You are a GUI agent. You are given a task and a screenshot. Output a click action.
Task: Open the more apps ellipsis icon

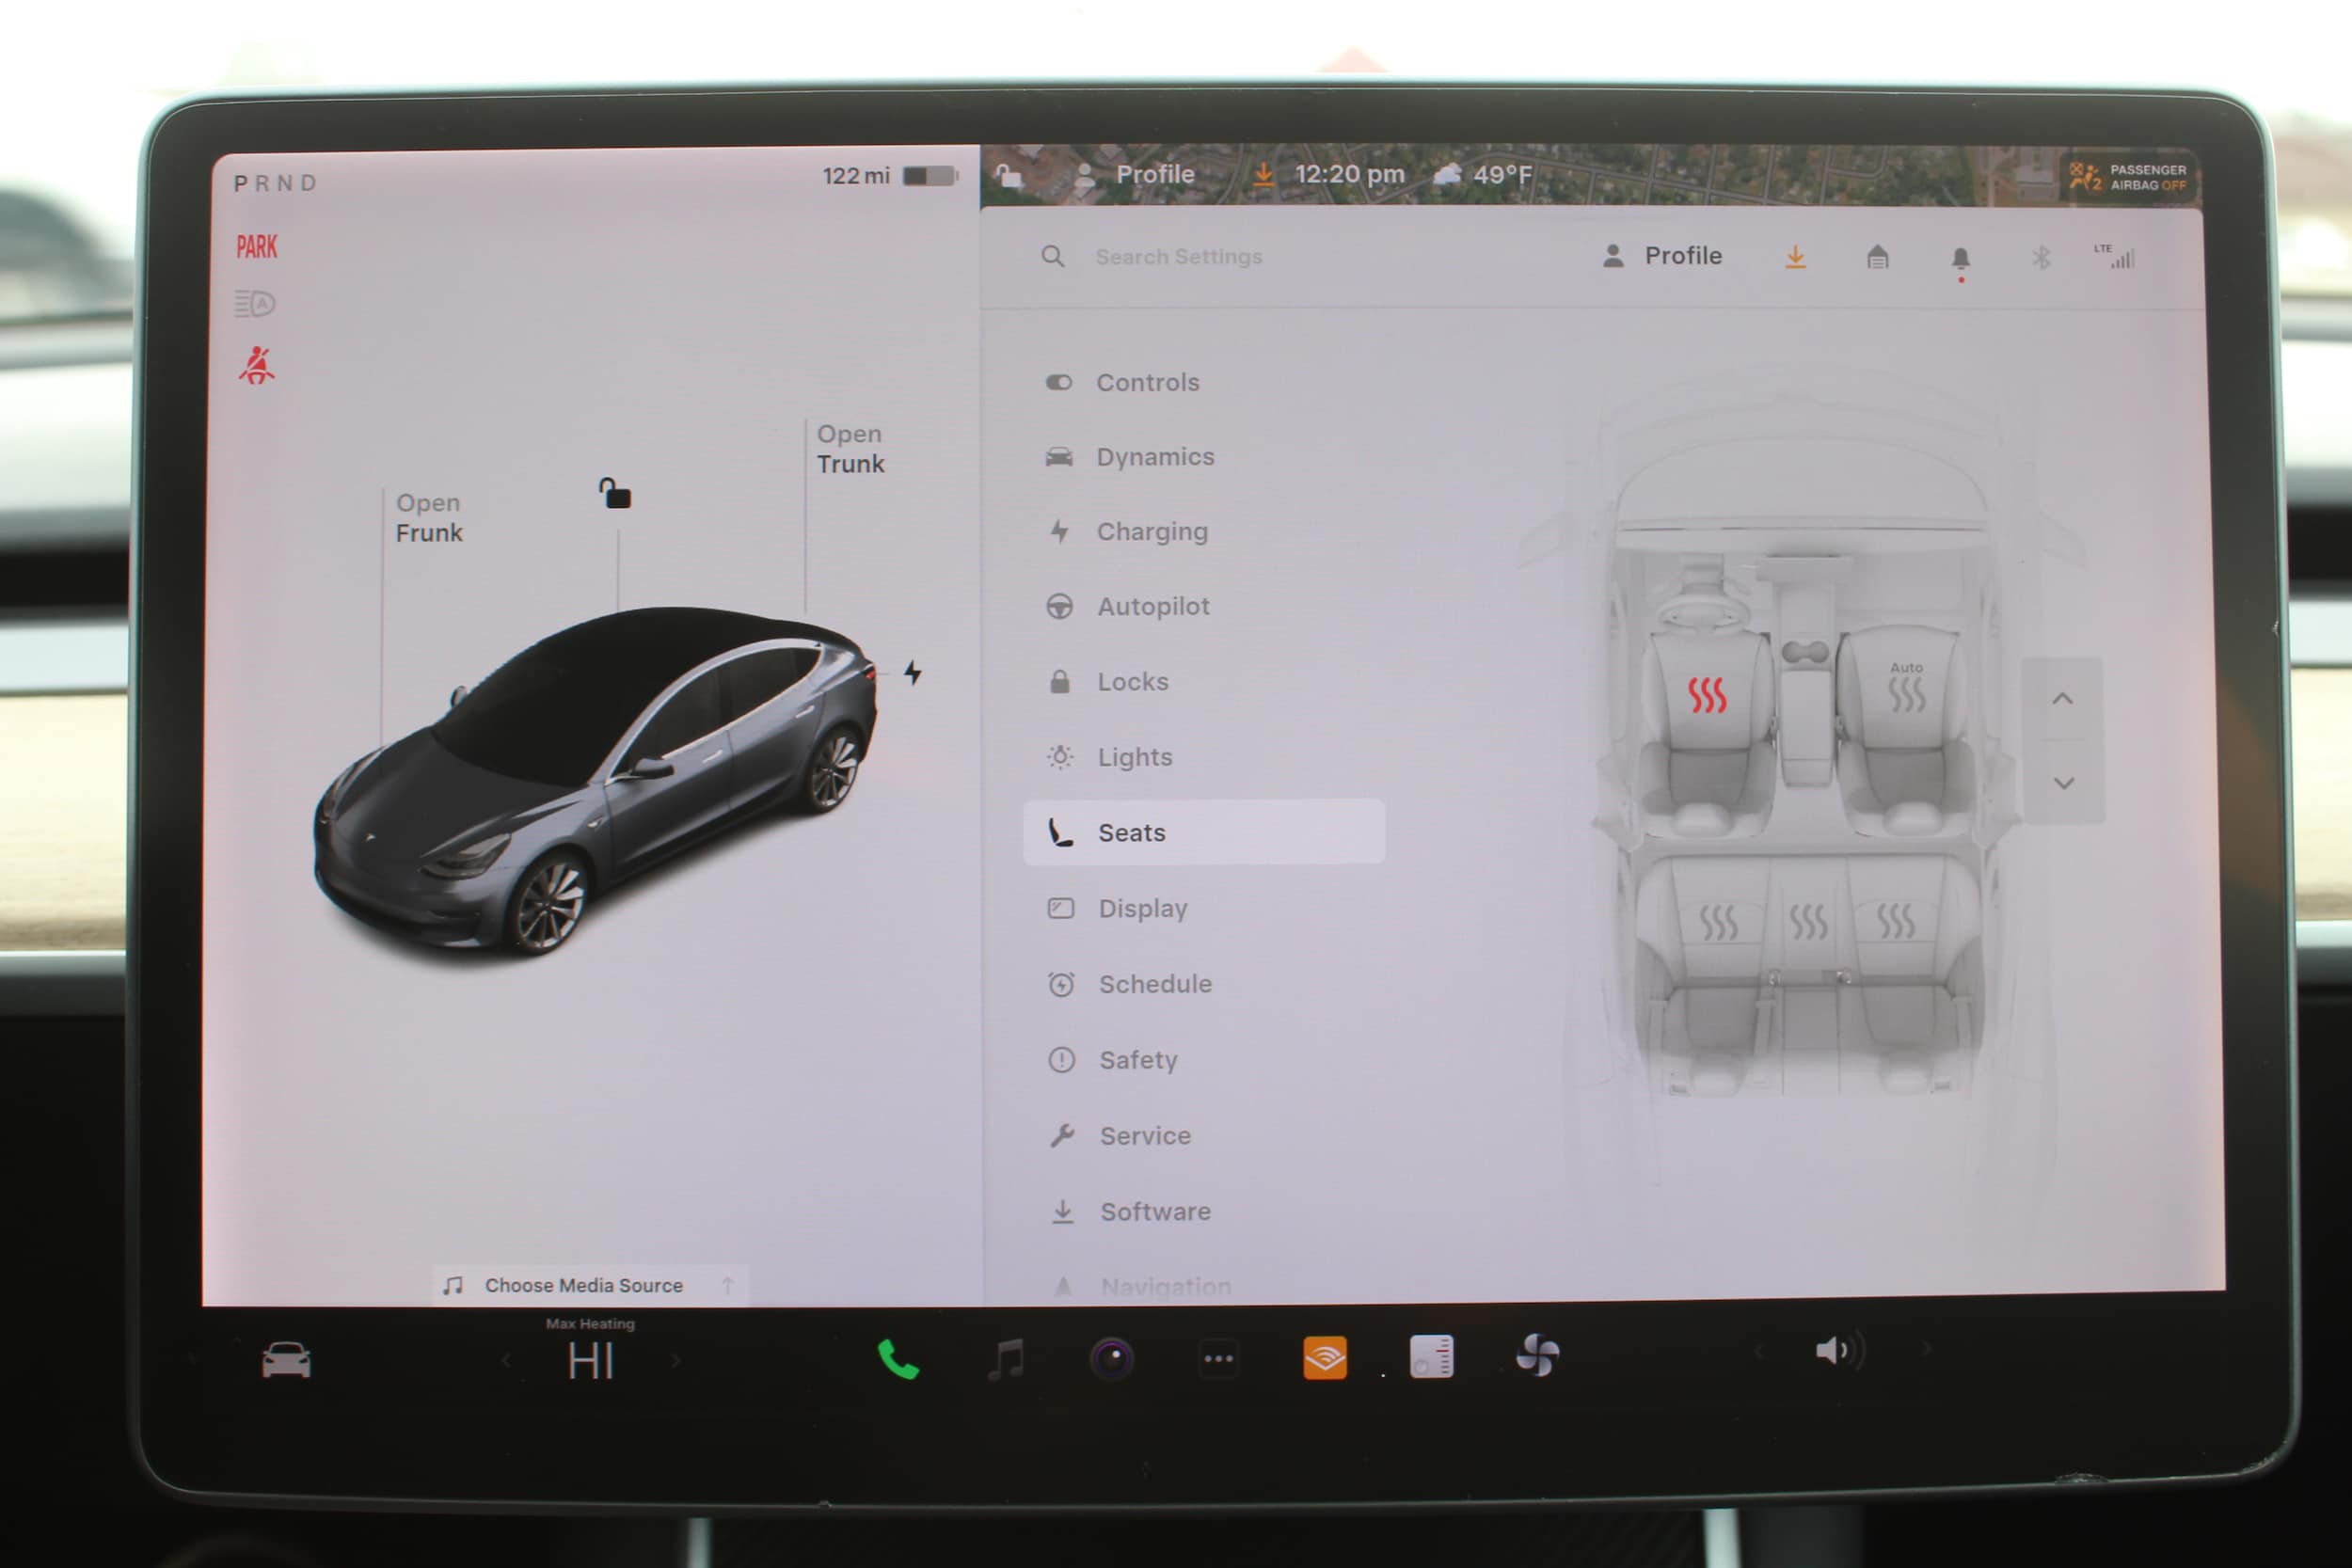[x=1218, y=1359]
